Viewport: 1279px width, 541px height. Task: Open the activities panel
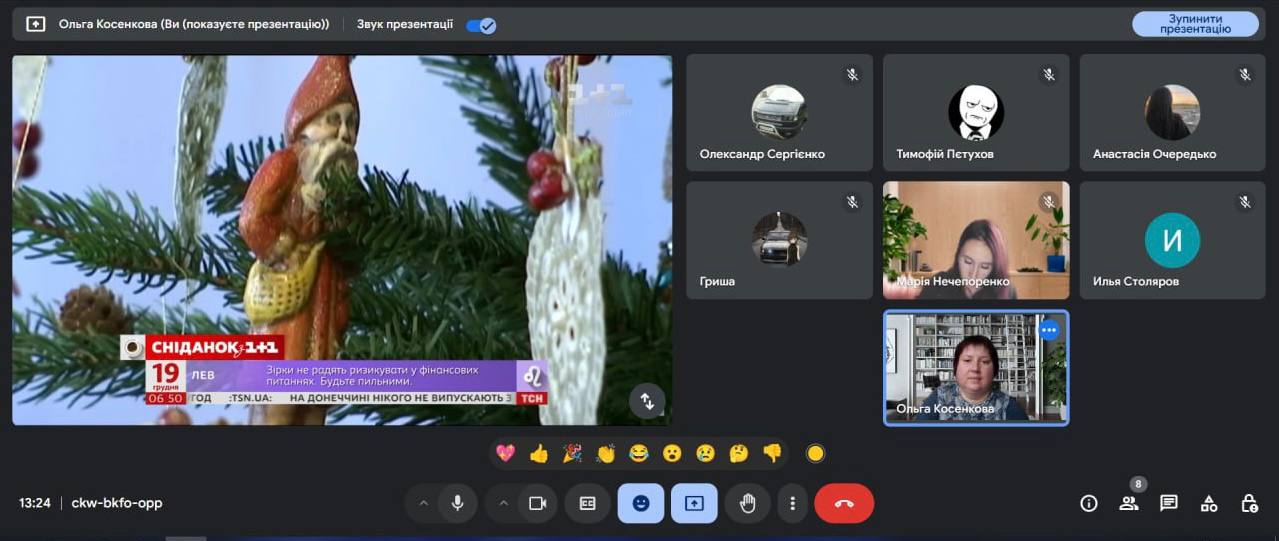click(1209, 503)
